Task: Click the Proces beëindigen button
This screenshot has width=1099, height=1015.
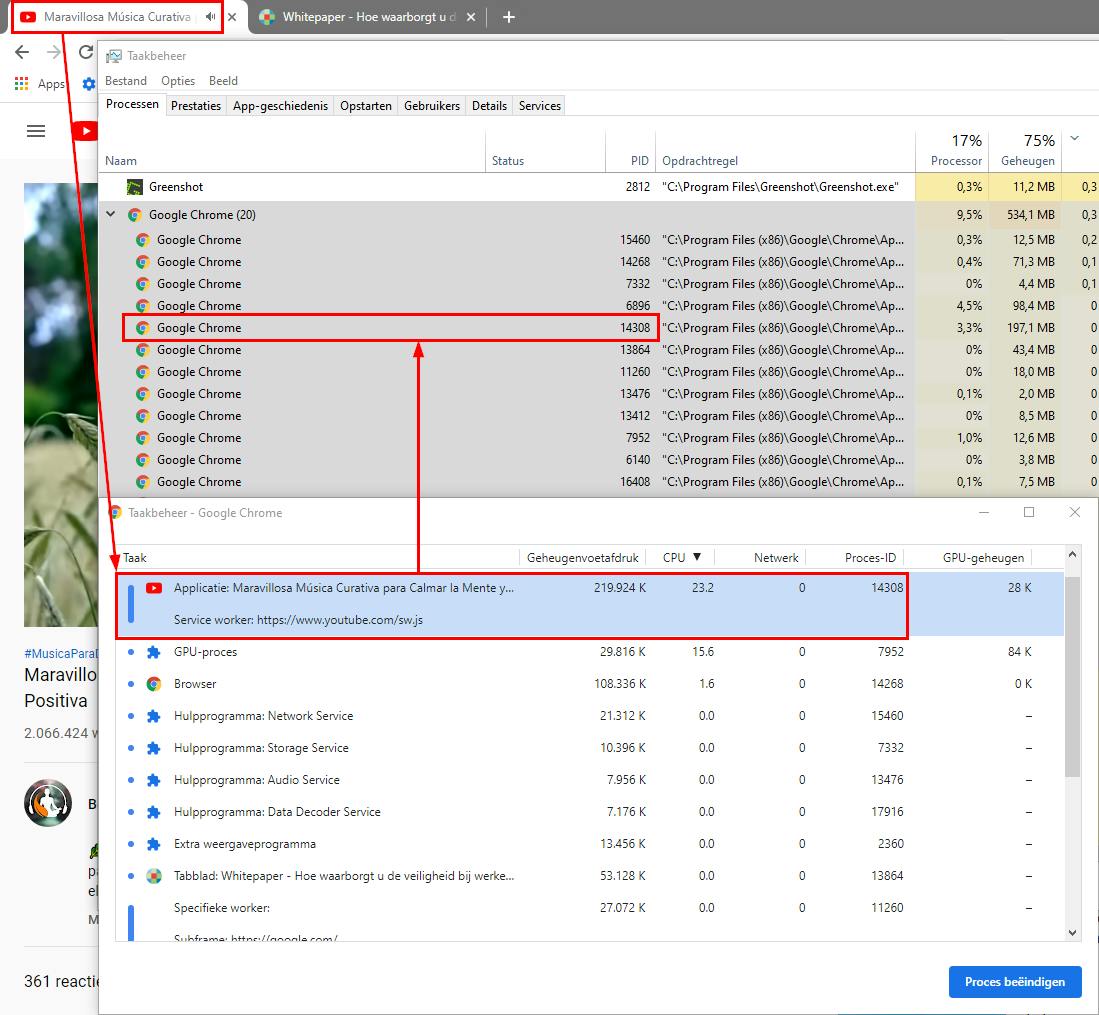Action: (x=1015, y=982)
